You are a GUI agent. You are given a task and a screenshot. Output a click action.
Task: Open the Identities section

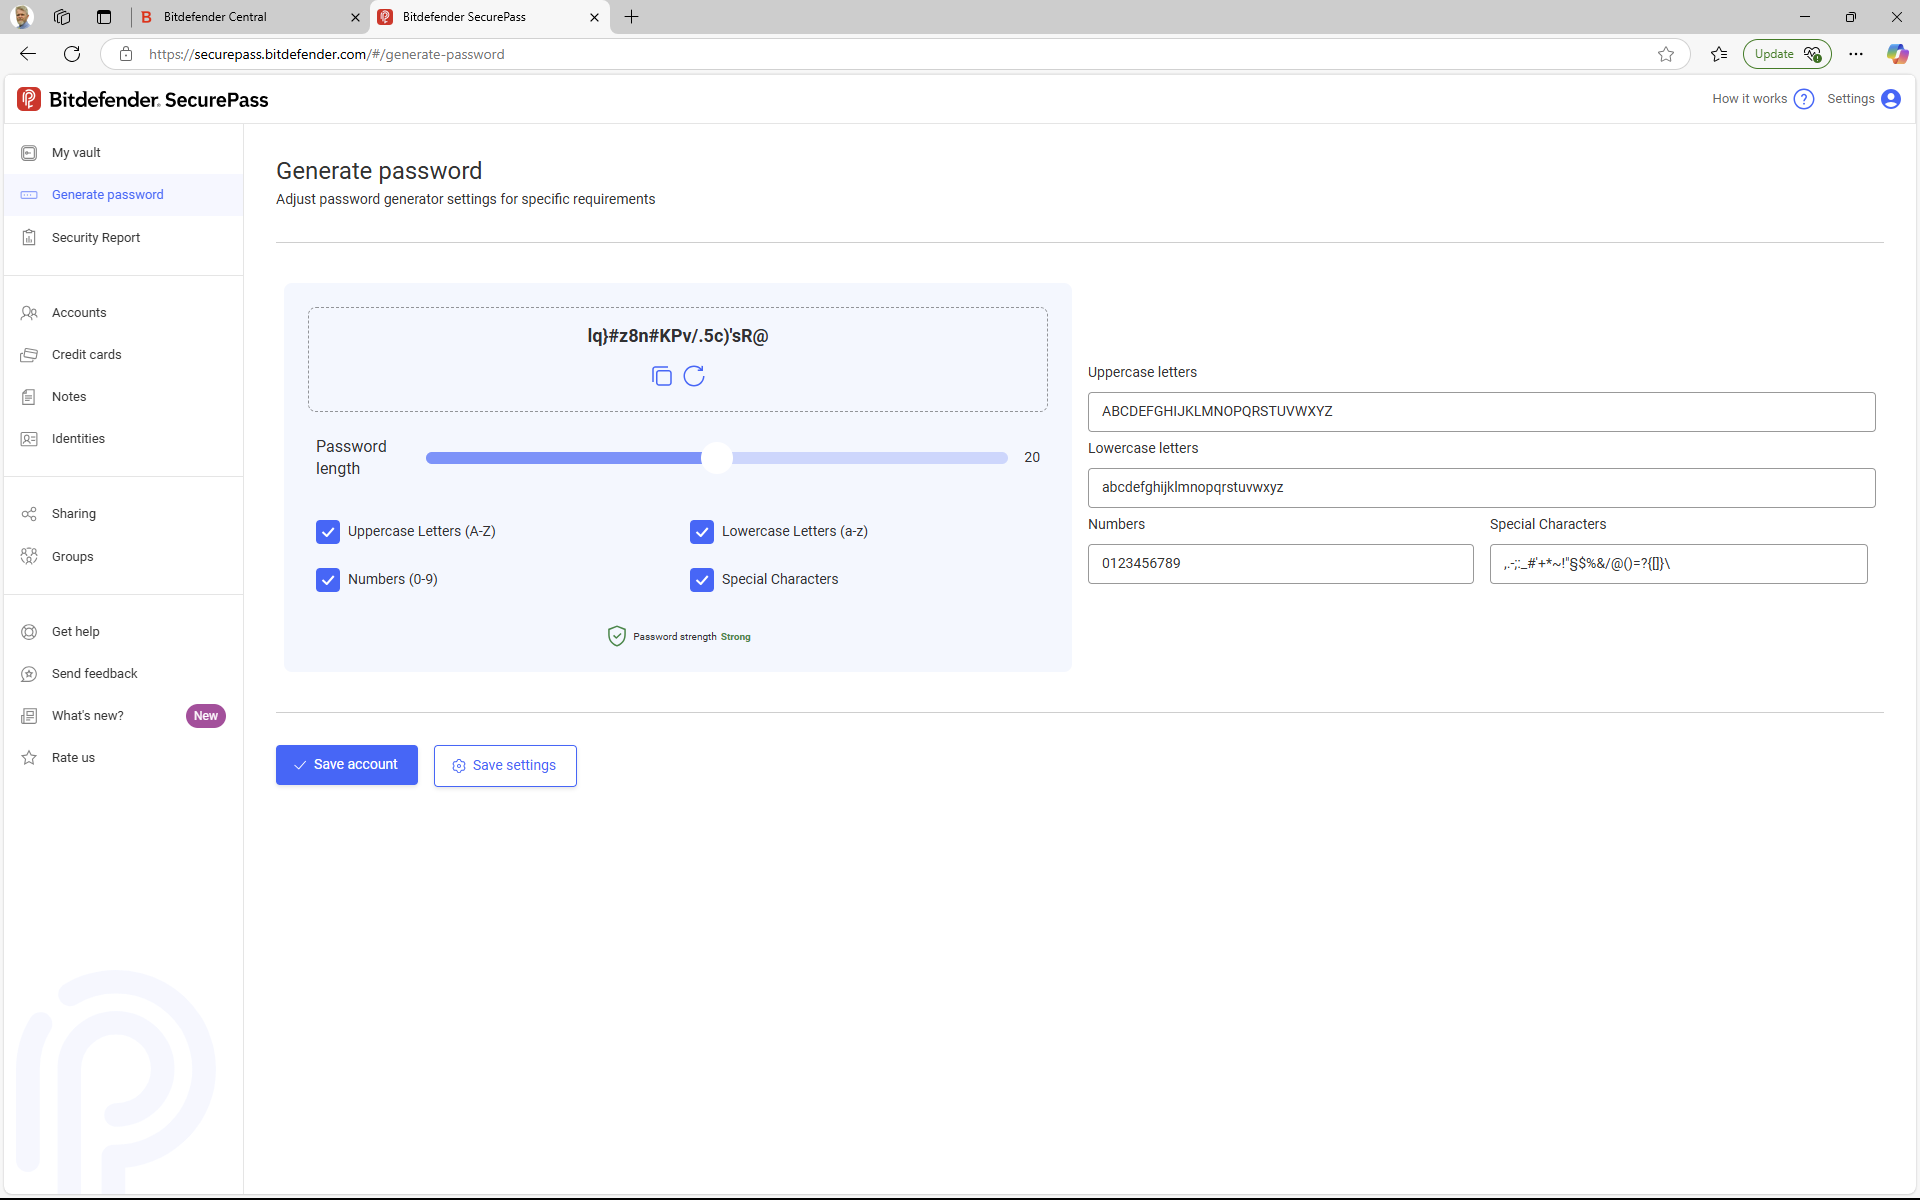78,438
